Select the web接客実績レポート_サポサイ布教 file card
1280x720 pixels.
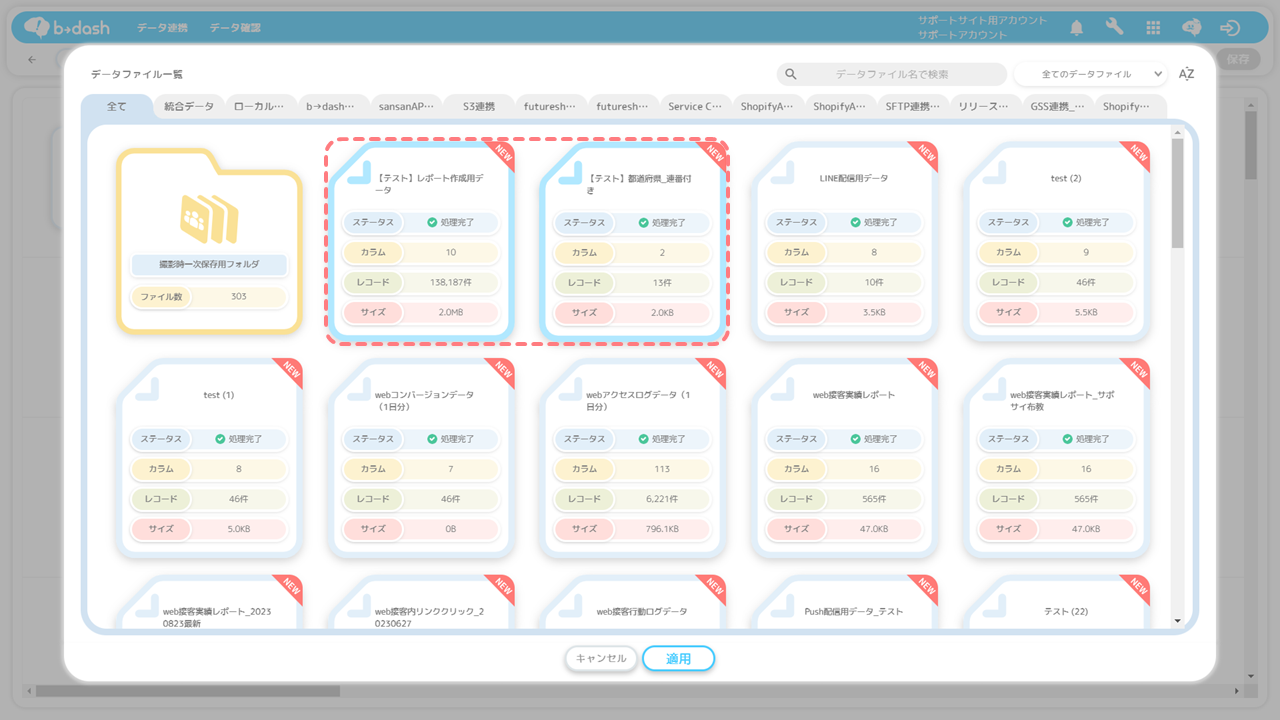tap(1057, 458)
